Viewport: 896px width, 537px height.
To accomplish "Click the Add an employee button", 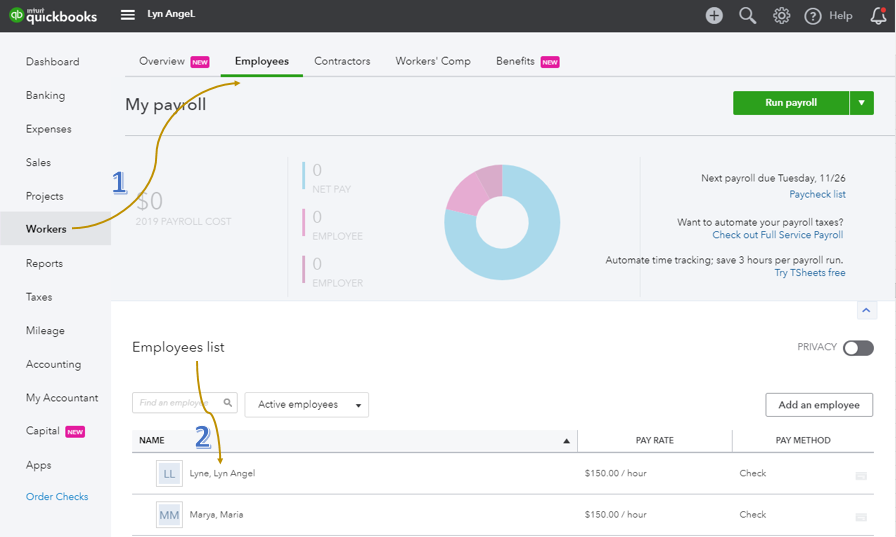I will pyautogui.click(x=819, y=404).
